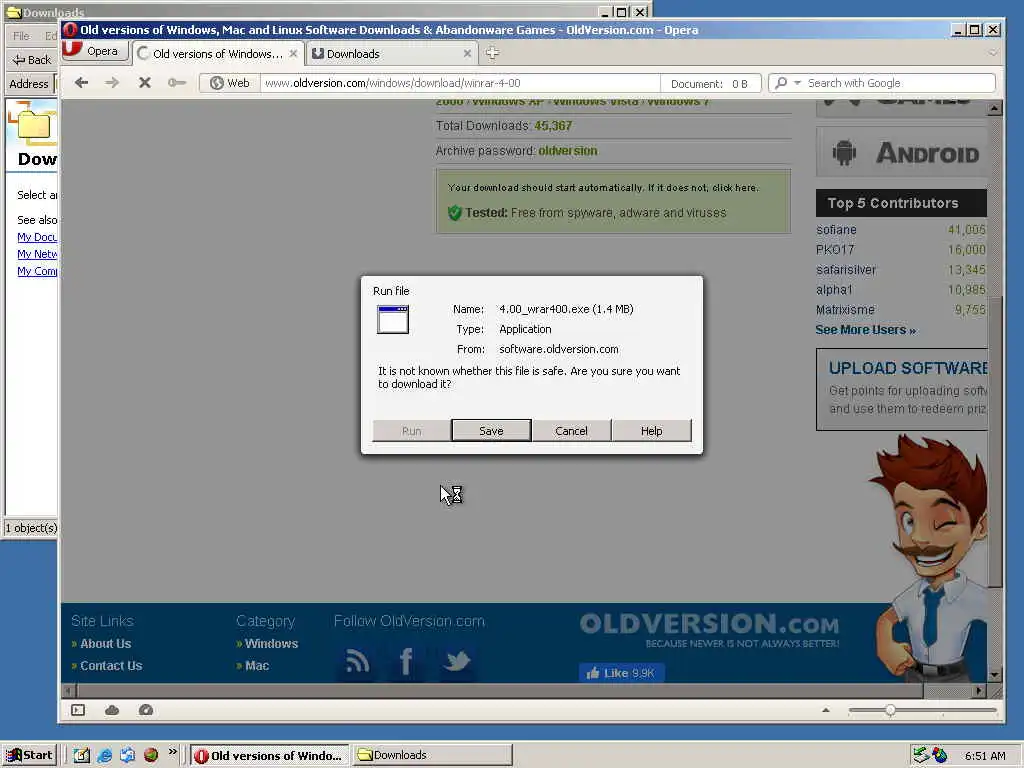This screenshot has width=1024, height=768.
Task: Focus the Search with Google field
Action: coord(899,83)
